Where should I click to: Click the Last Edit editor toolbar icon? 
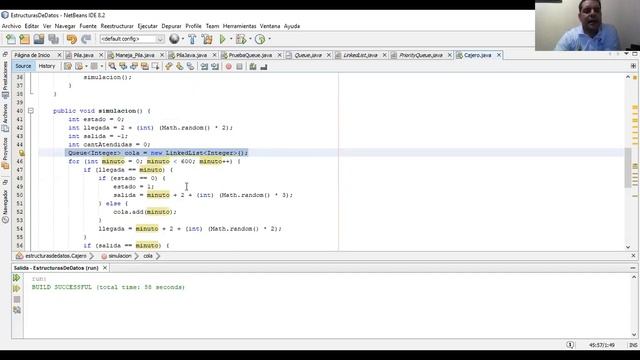point(68,67)
